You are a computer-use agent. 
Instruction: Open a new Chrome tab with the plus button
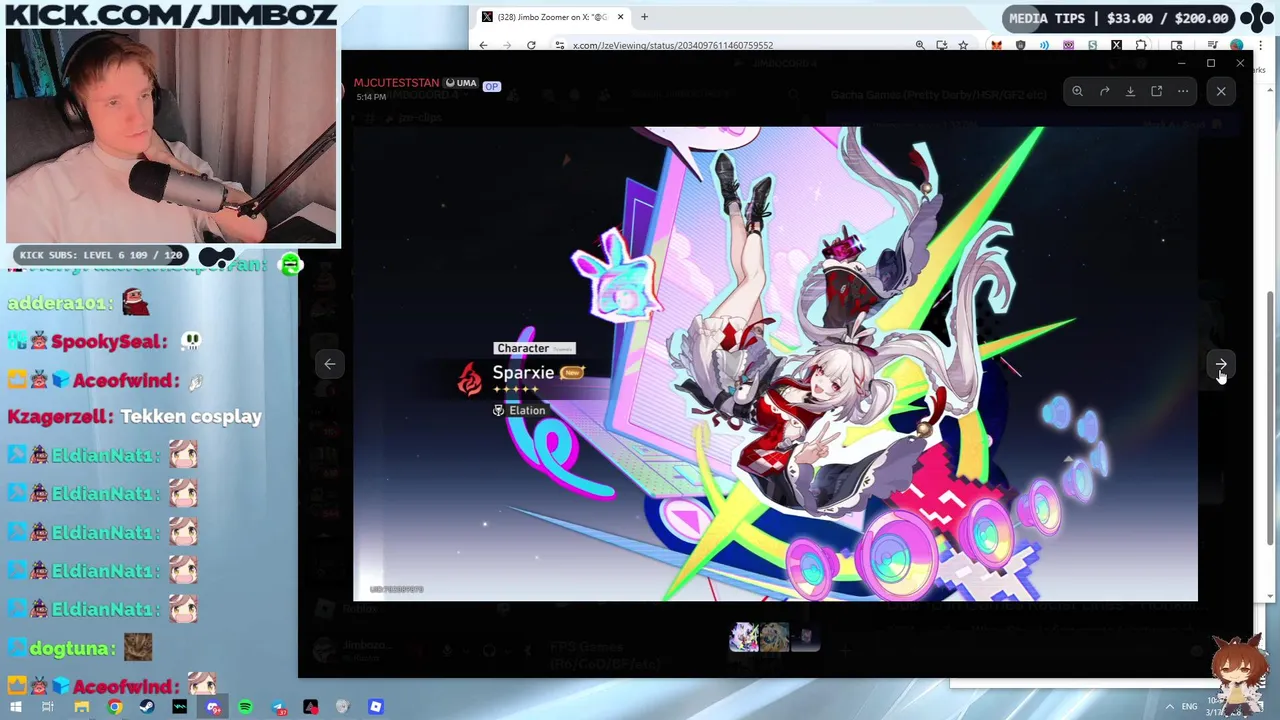coord(644,17)
